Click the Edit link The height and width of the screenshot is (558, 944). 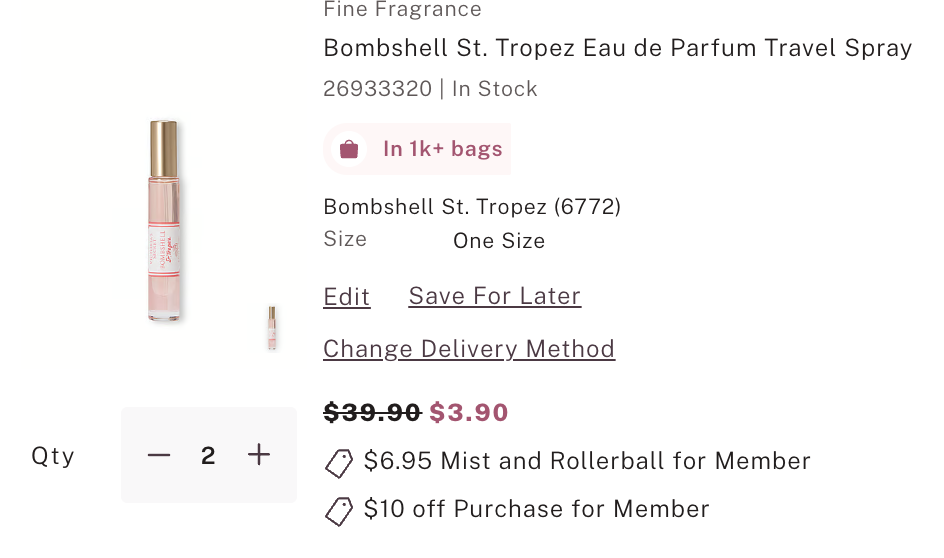tap(347, 297)
